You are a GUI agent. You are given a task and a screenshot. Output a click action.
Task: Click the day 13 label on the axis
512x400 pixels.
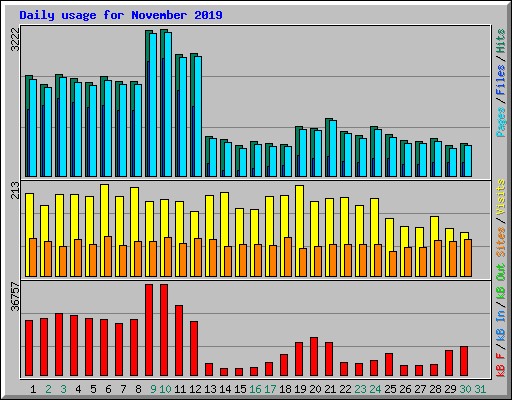pyautogui.click(x=210, y=389)
